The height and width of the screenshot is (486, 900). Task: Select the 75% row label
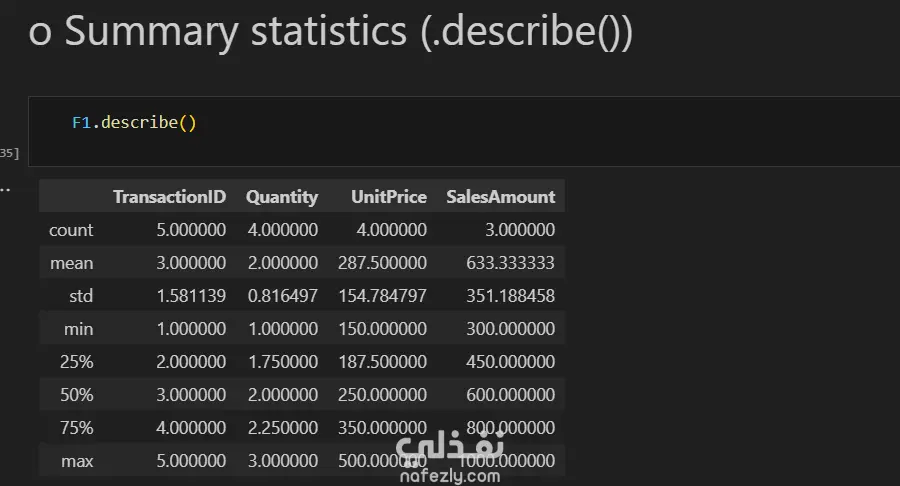point(76,428)
